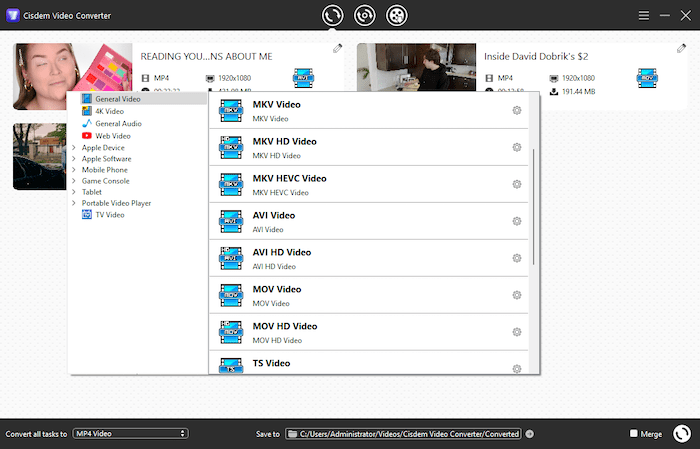
Task: Open settings gear for AVI Video
Action: pyautogui.click(x=517, y=221)
